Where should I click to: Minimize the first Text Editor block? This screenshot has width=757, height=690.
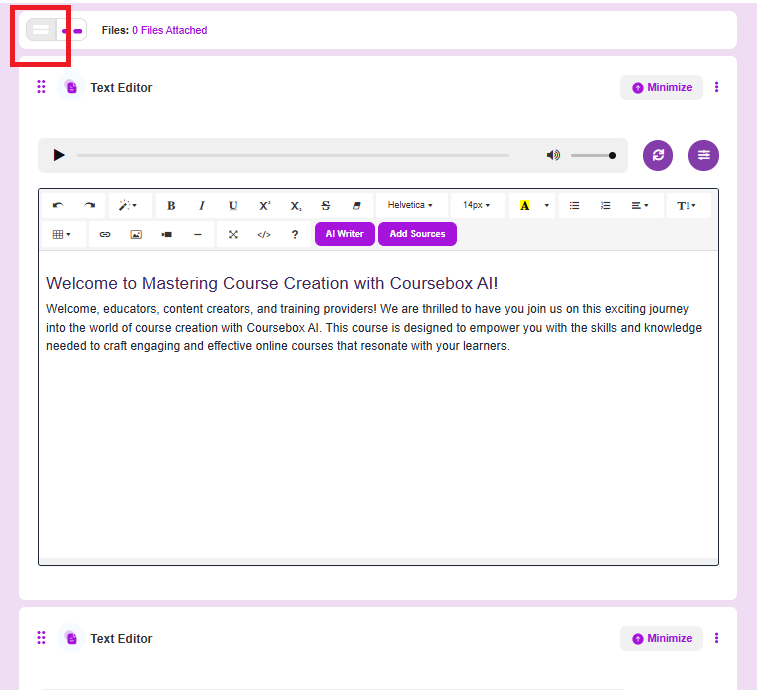[x=661, y=87]
